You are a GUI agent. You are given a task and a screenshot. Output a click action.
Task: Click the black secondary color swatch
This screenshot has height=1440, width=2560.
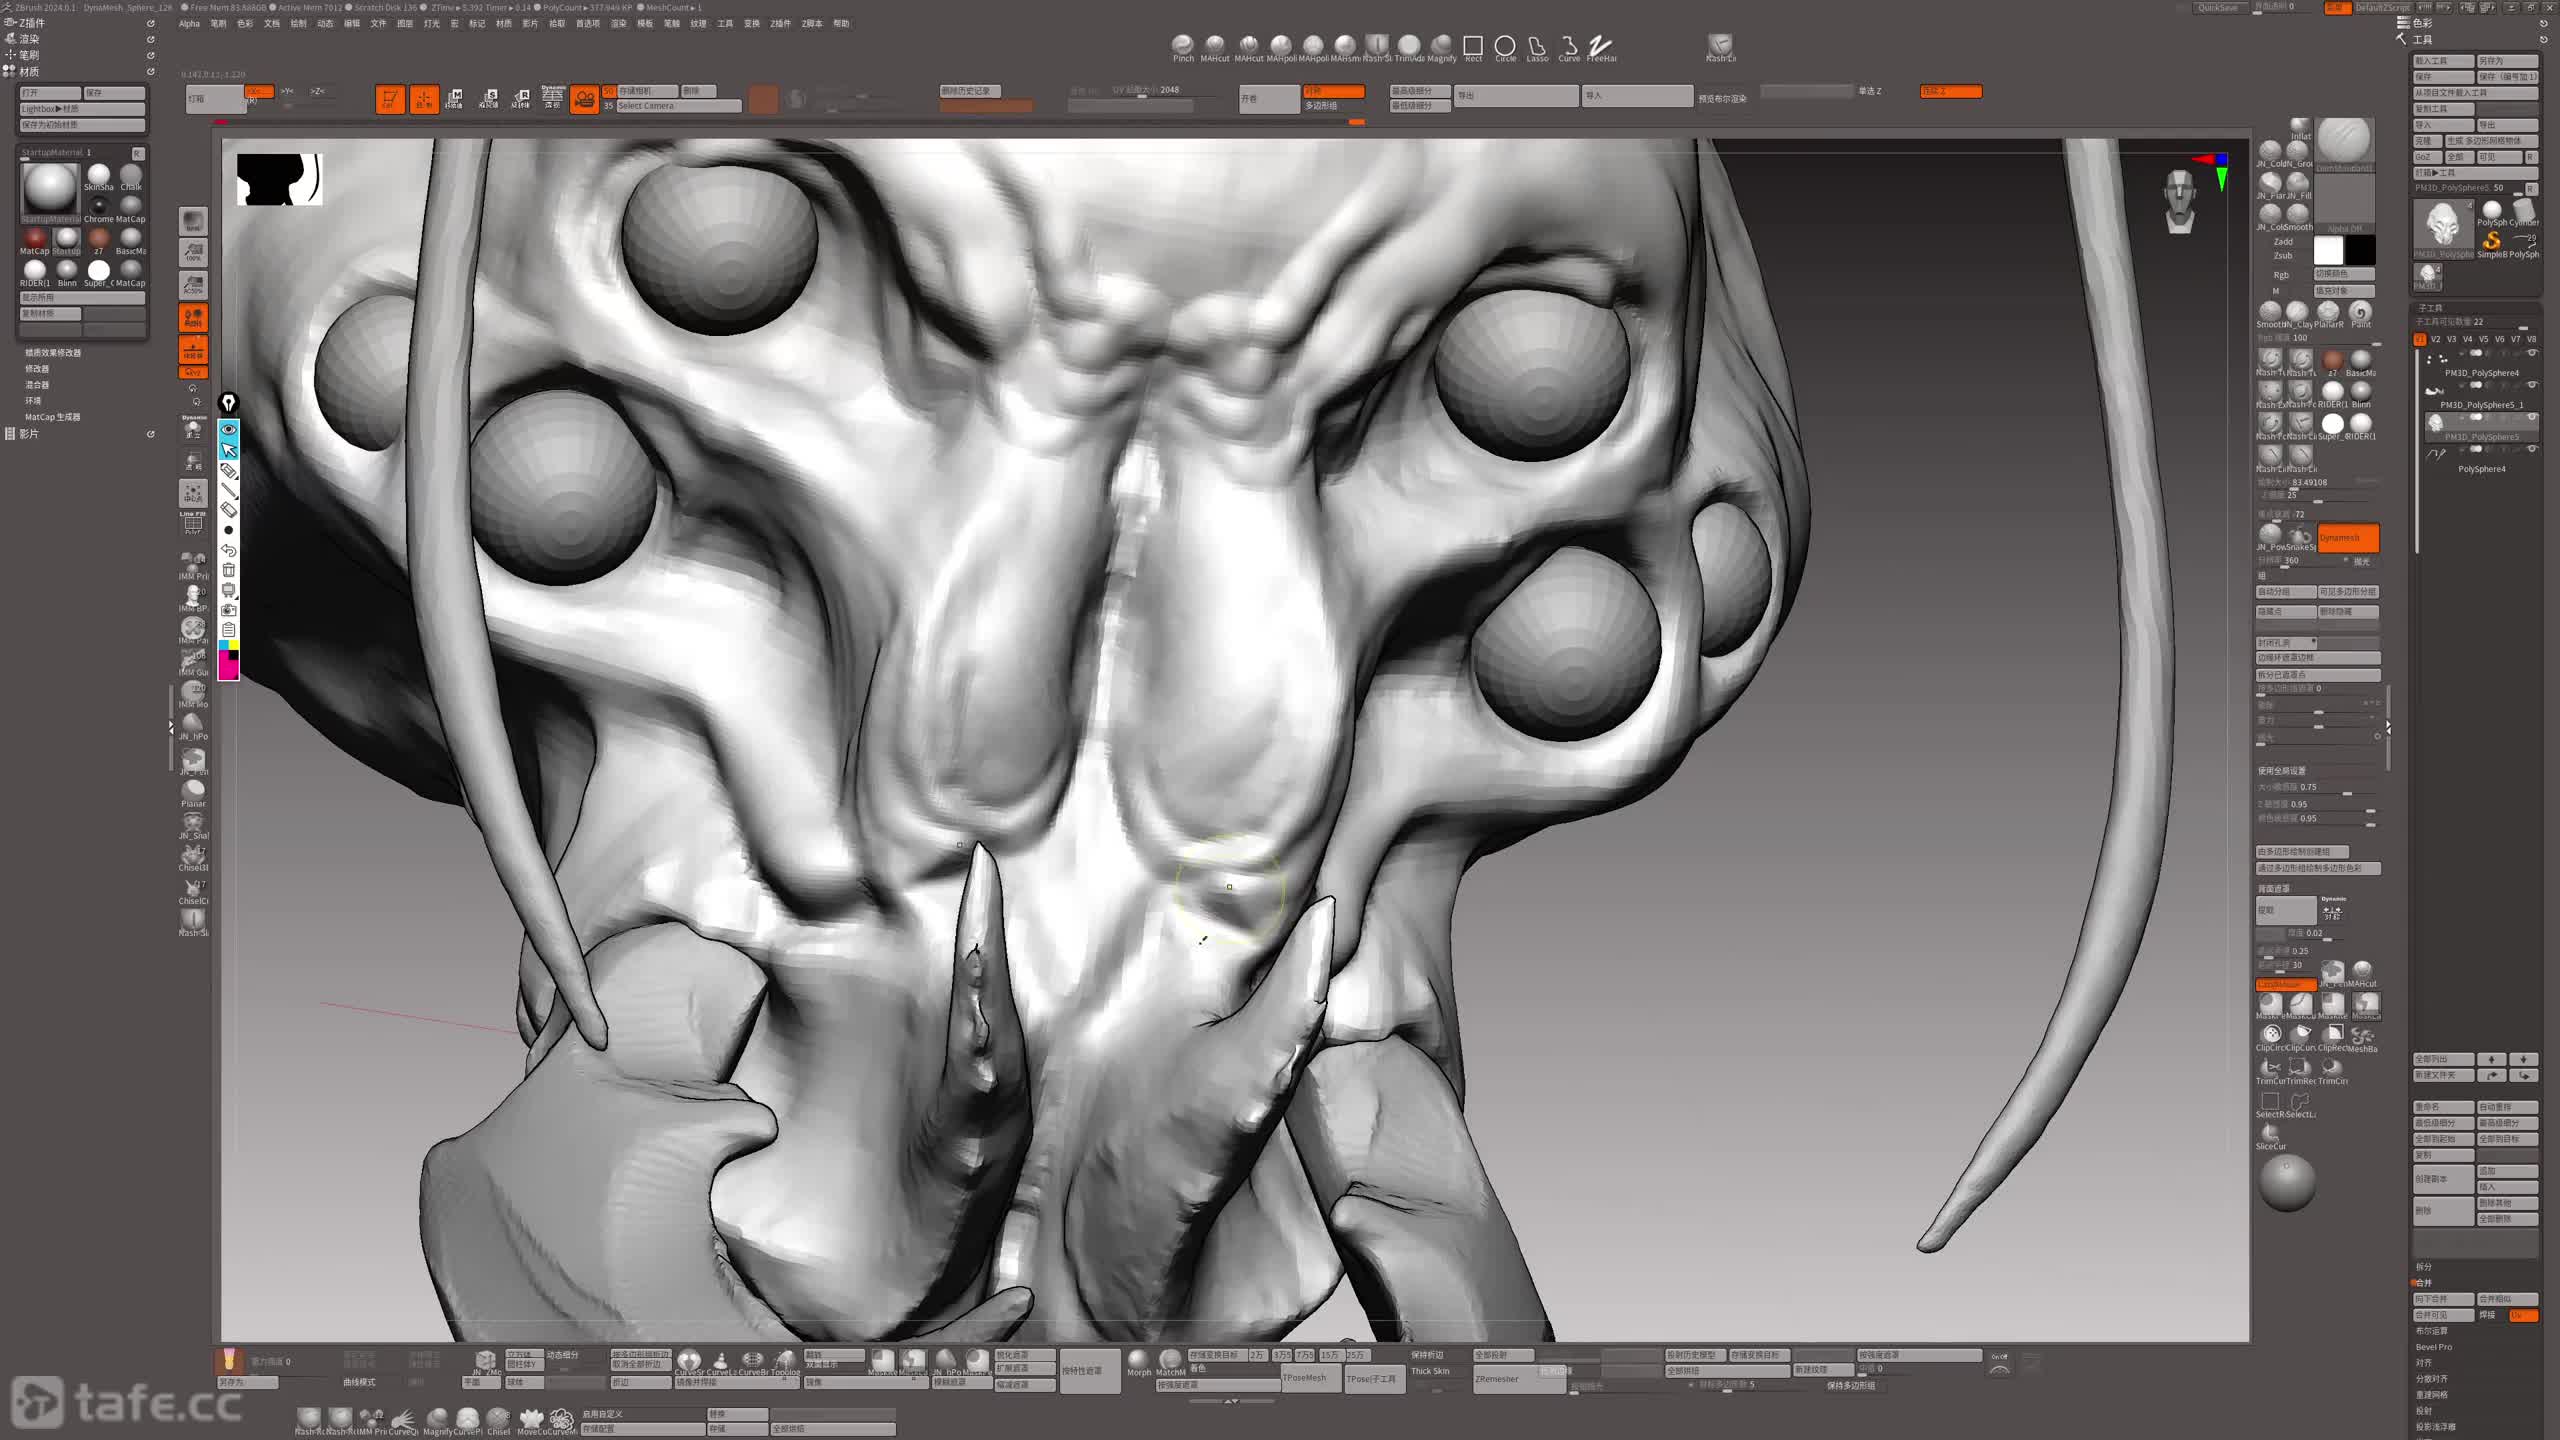[x=2360, y=250]
